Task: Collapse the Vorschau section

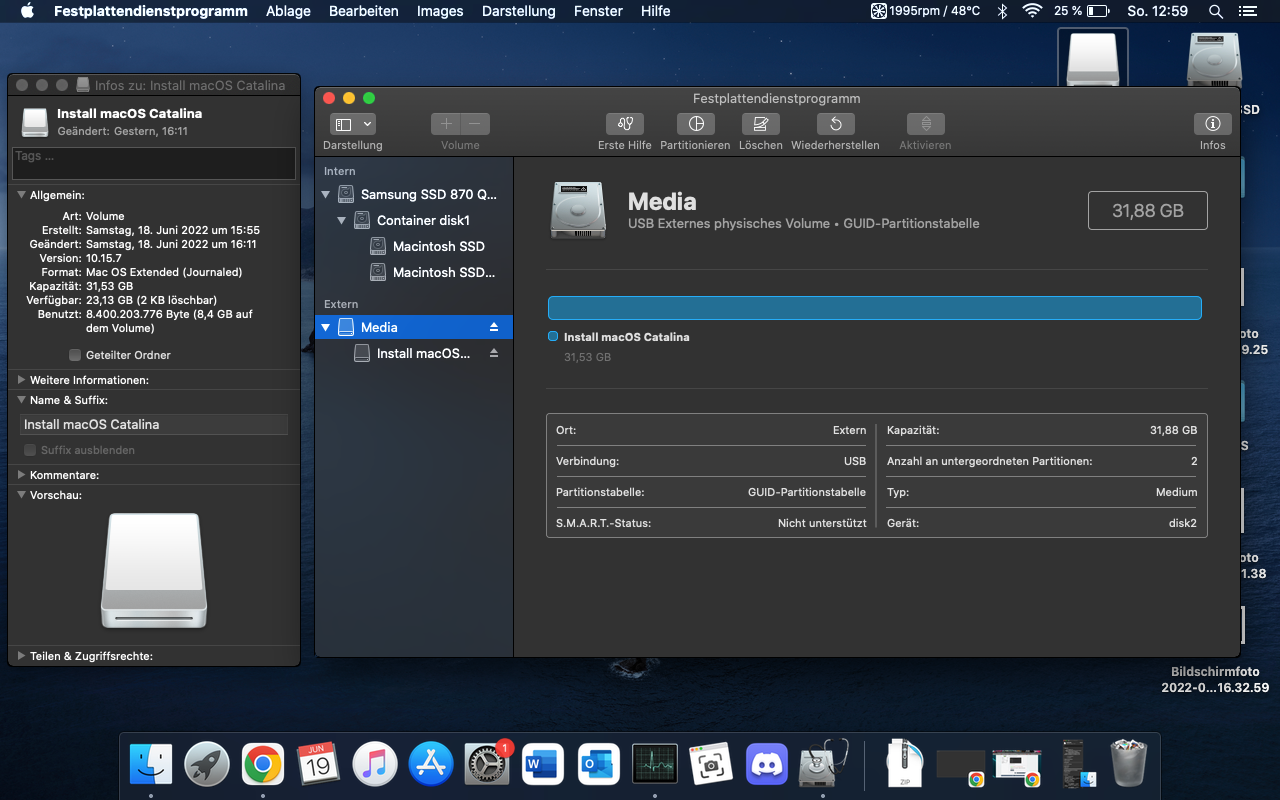Action: point(22,495)
